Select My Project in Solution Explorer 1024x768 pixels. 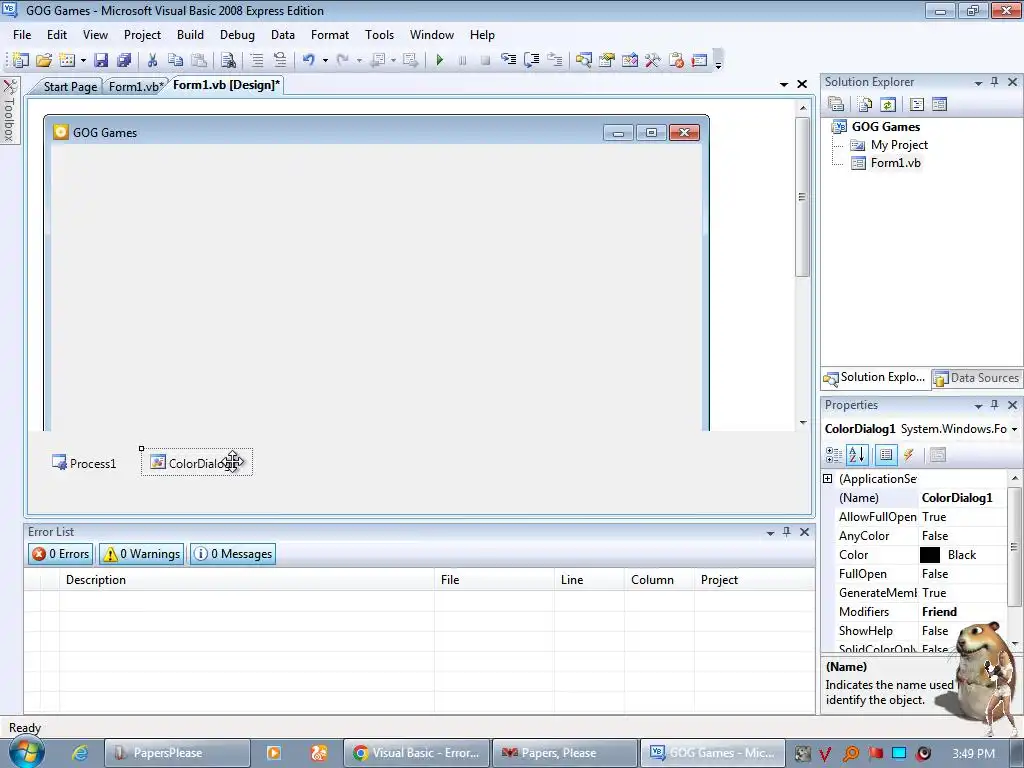coord(899,145)
